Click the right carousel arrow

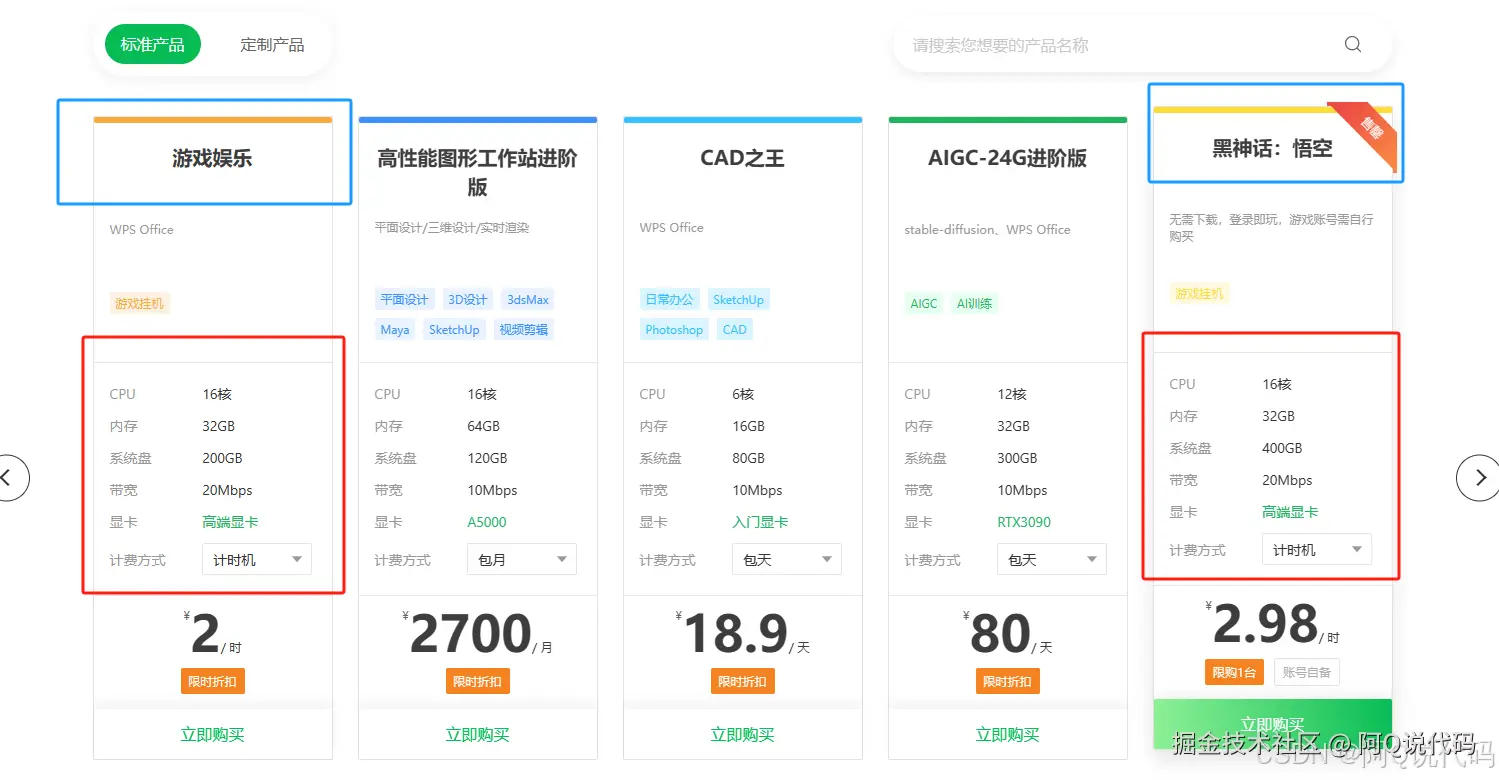pos(1478,478)
